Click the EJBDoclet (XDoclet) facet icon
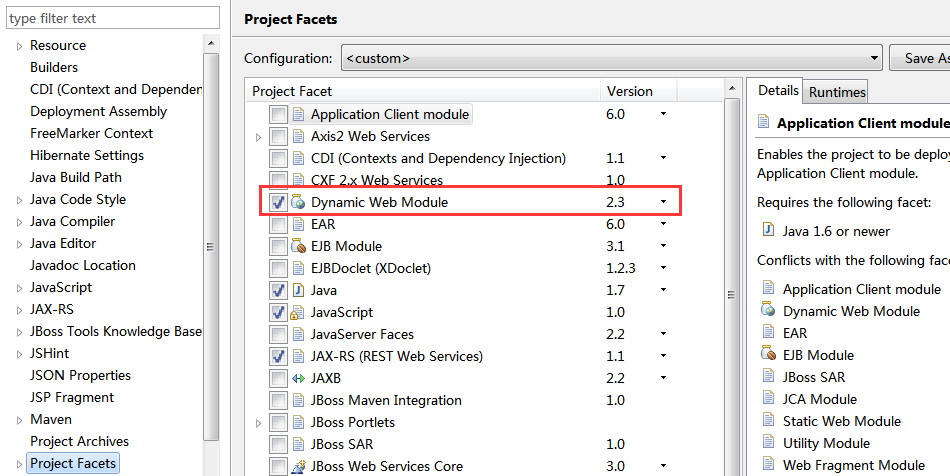 (x=297, y=268)
